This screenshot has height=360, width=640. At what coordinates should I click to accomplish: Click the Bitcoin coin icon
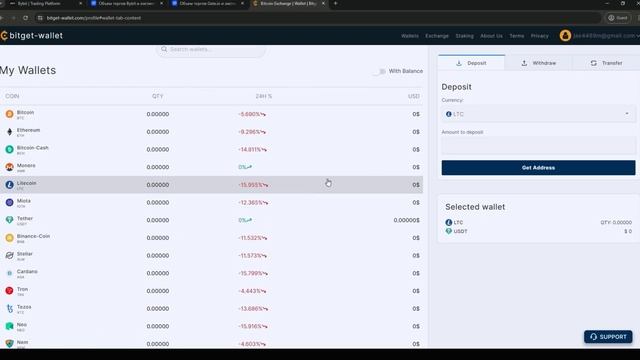pyautogui.click(x=9, y=114)
